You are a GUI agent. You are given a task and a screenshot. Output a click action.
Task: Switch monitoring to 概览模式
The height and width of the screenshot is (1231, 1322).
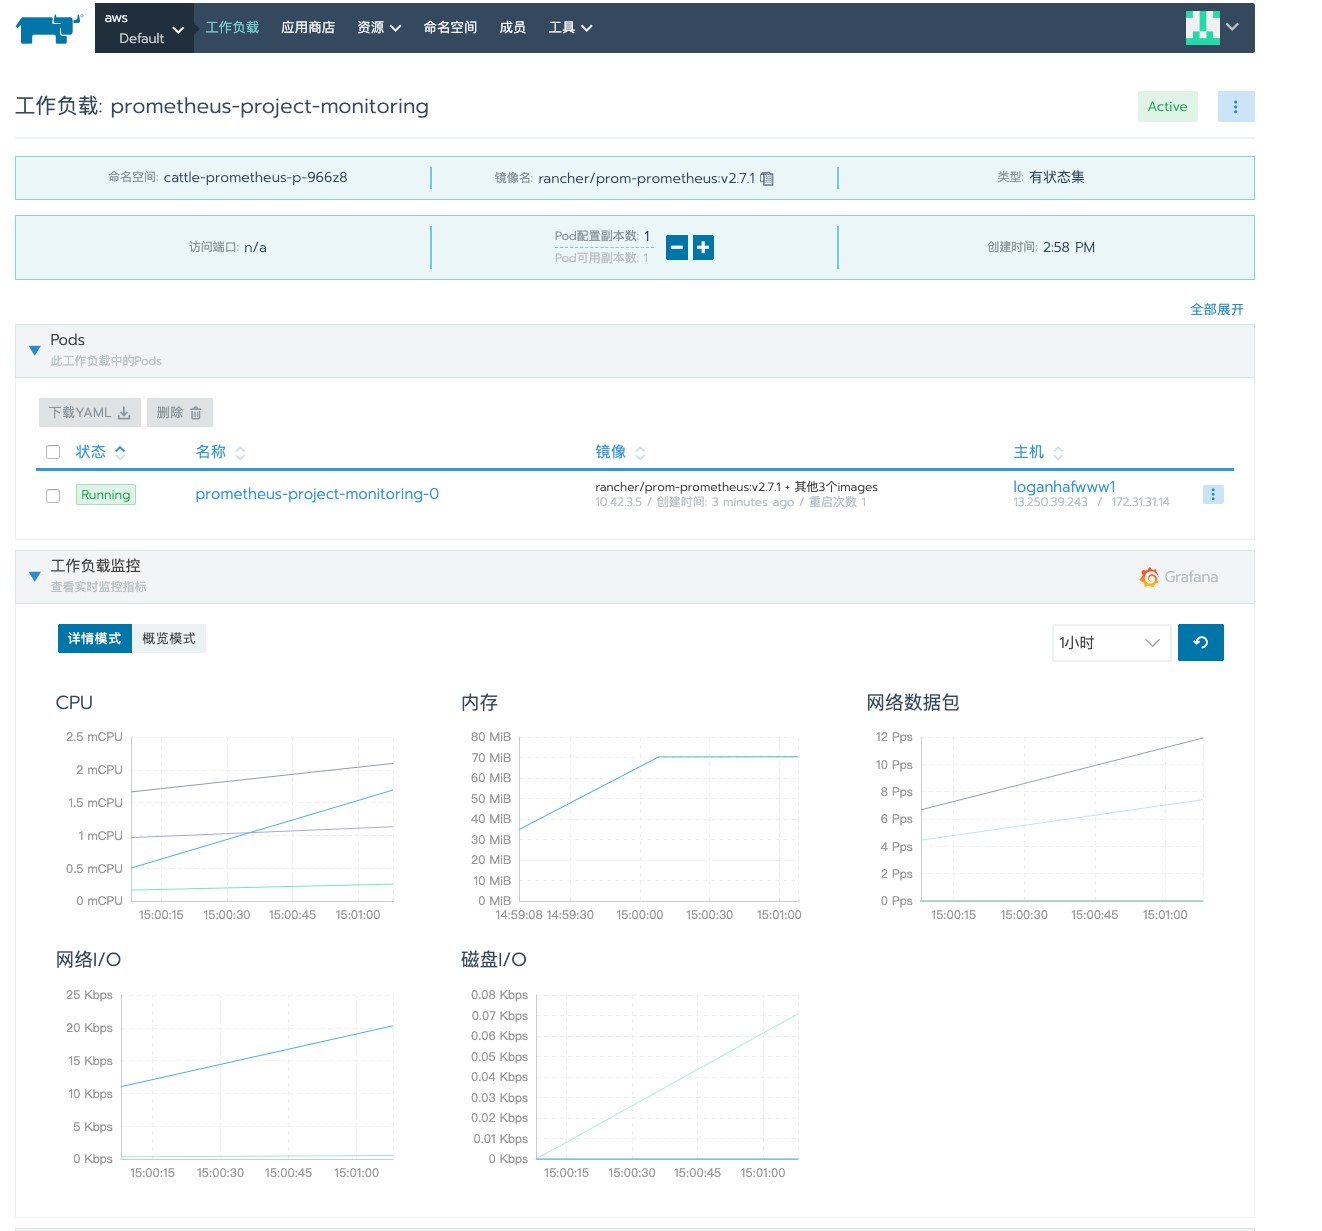[169, 639]
